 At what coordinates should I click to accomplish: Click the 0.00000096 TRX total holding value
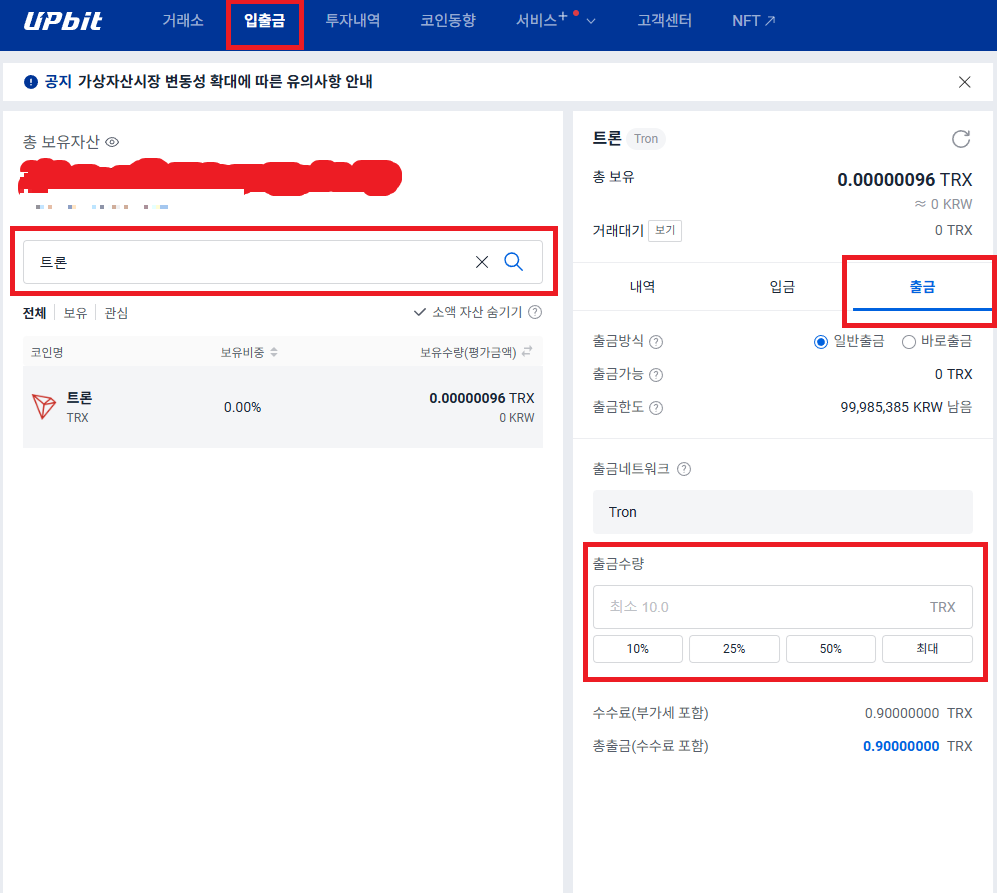pyautogui.click(x=905, y=180)
